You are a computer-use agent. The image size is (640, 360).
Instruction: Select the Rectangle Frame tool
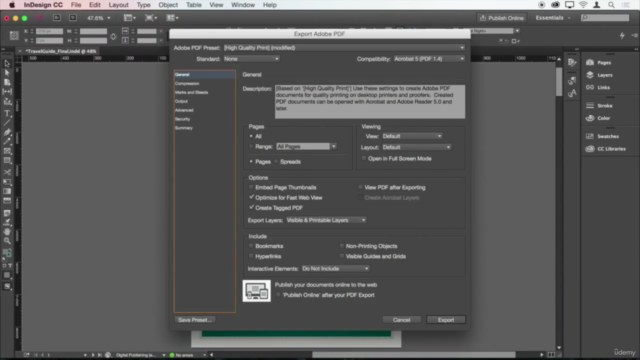pos(7,151)
